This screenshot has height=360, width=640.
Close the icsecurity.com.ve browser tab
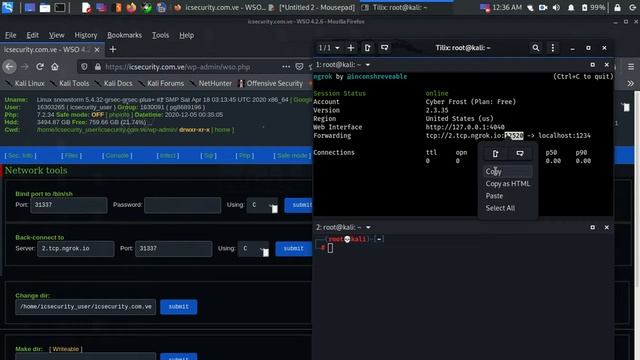click(x=97, y=49)
